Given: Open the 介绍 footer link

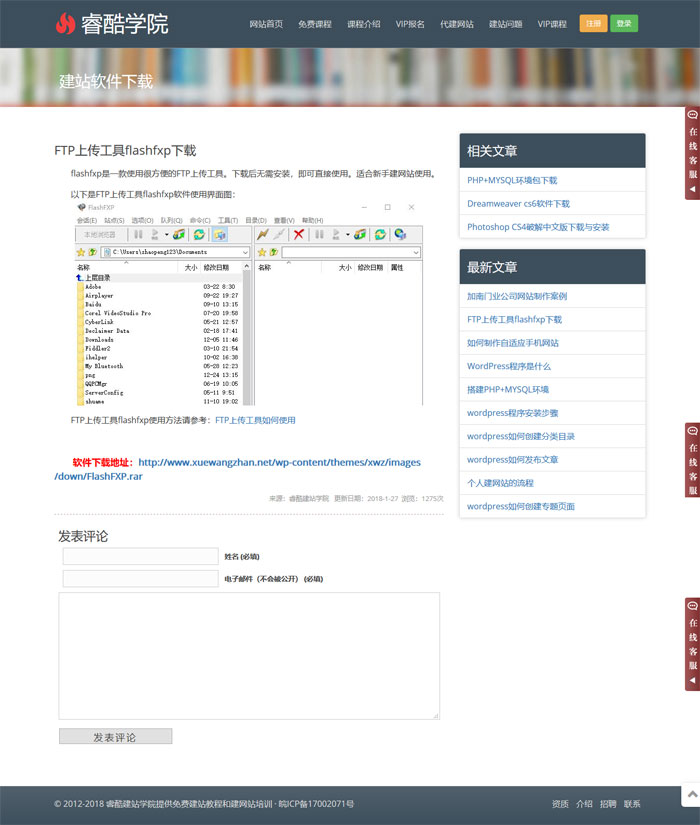Looking at the screenshot, I should tap(584, 804).
